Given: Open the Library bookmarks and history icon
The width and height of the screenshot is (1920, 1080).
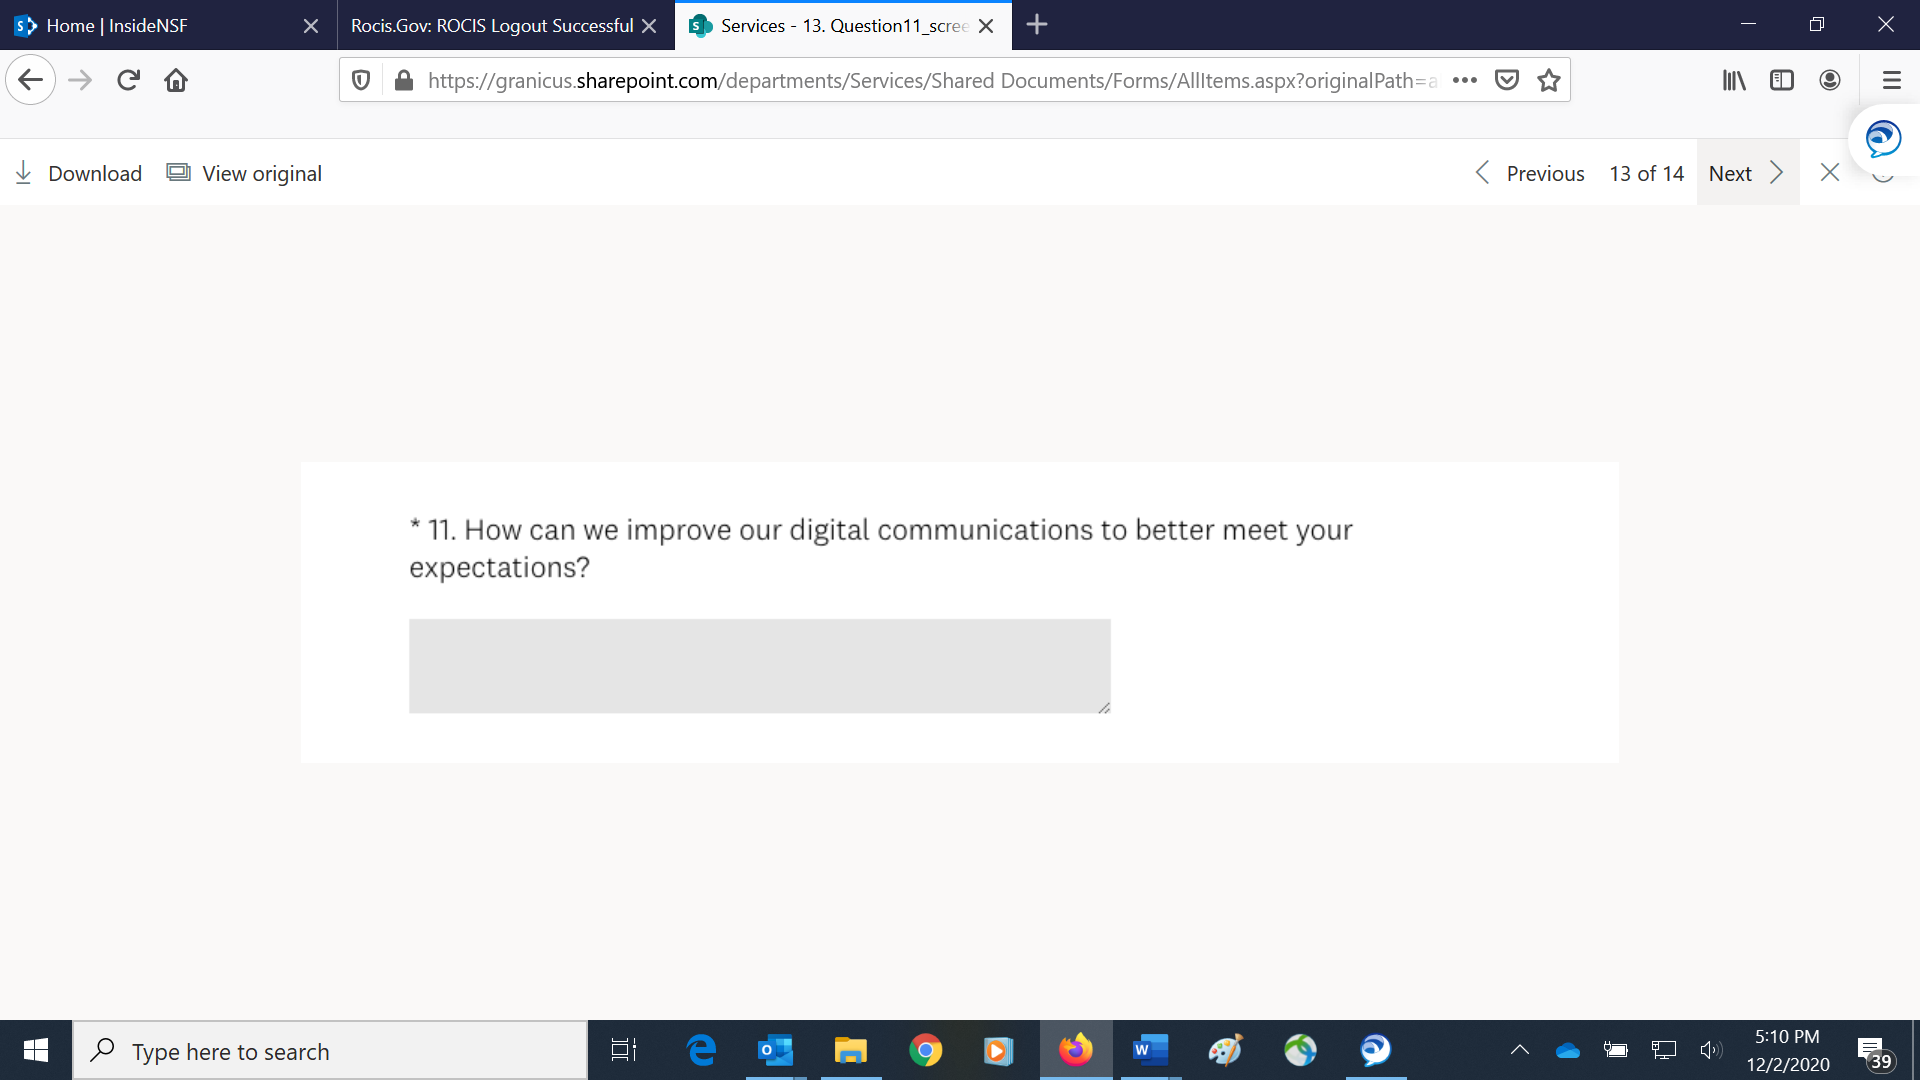Looking at the screenshot, I should click(1733, 80).
